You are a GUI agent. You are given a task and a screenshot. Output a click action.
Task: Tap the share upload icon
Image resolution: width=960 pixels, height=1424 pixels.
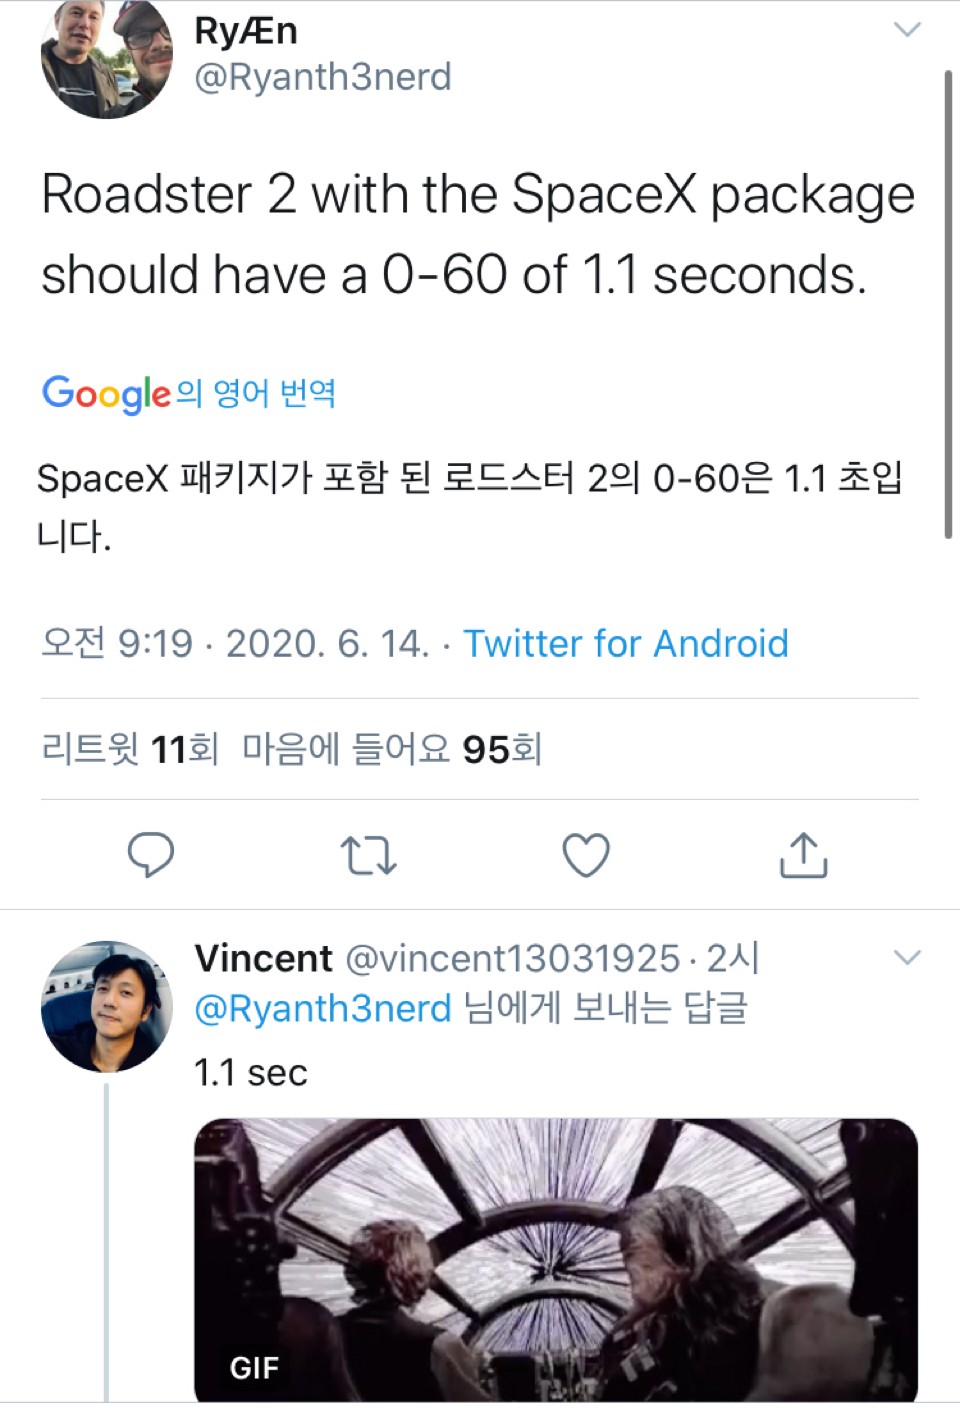coord(803,855)
